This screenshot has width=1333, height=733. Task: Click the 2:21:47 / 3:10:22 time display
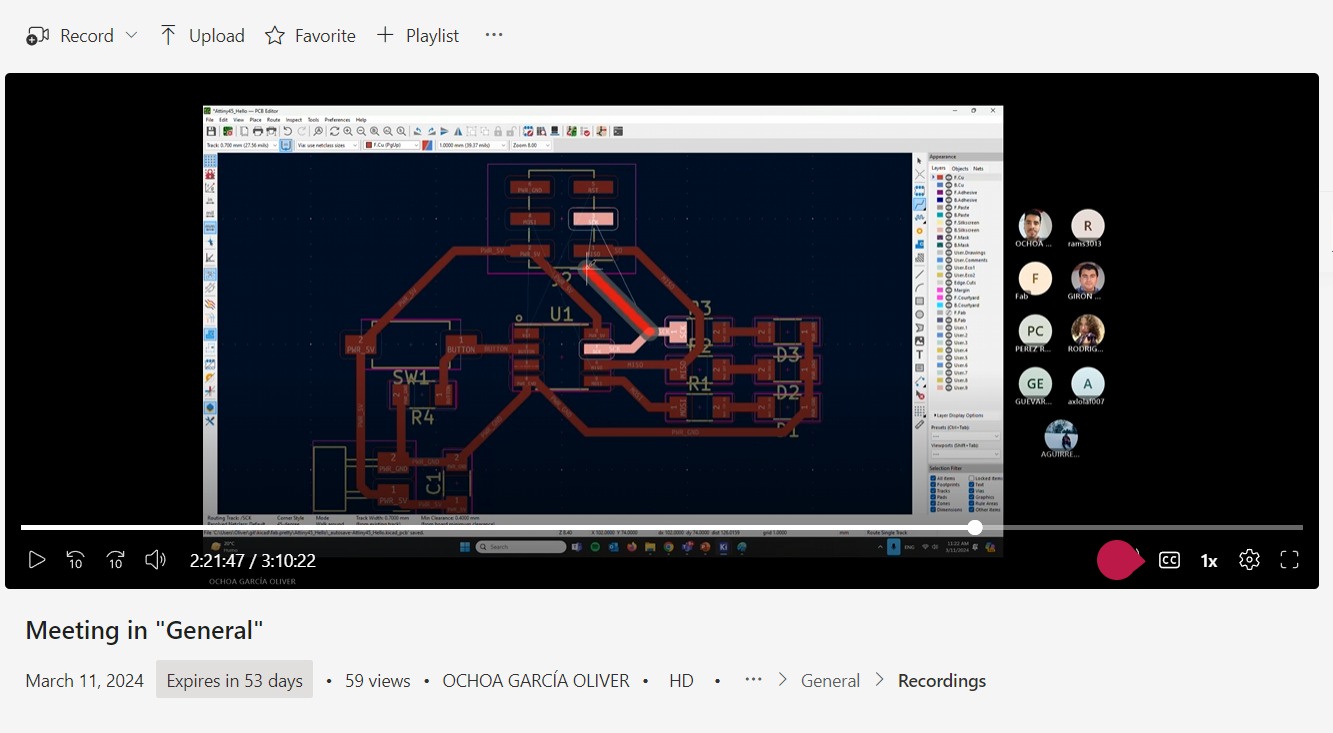[x=253, y=561]
